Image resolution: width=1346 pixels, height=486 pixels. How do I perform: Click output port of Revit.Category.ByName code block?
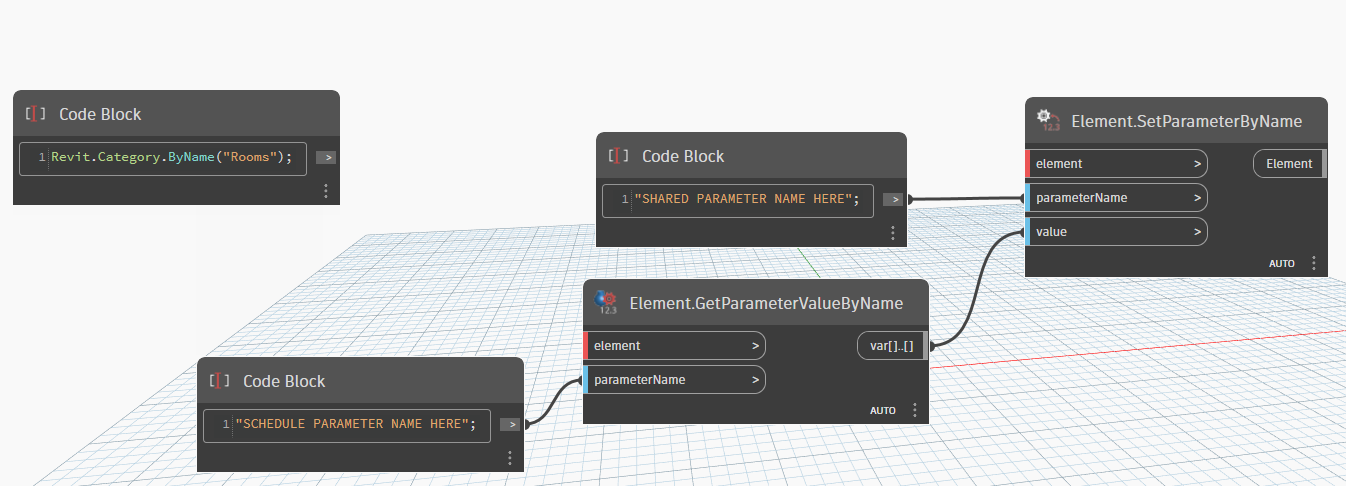tap(326, 157)
